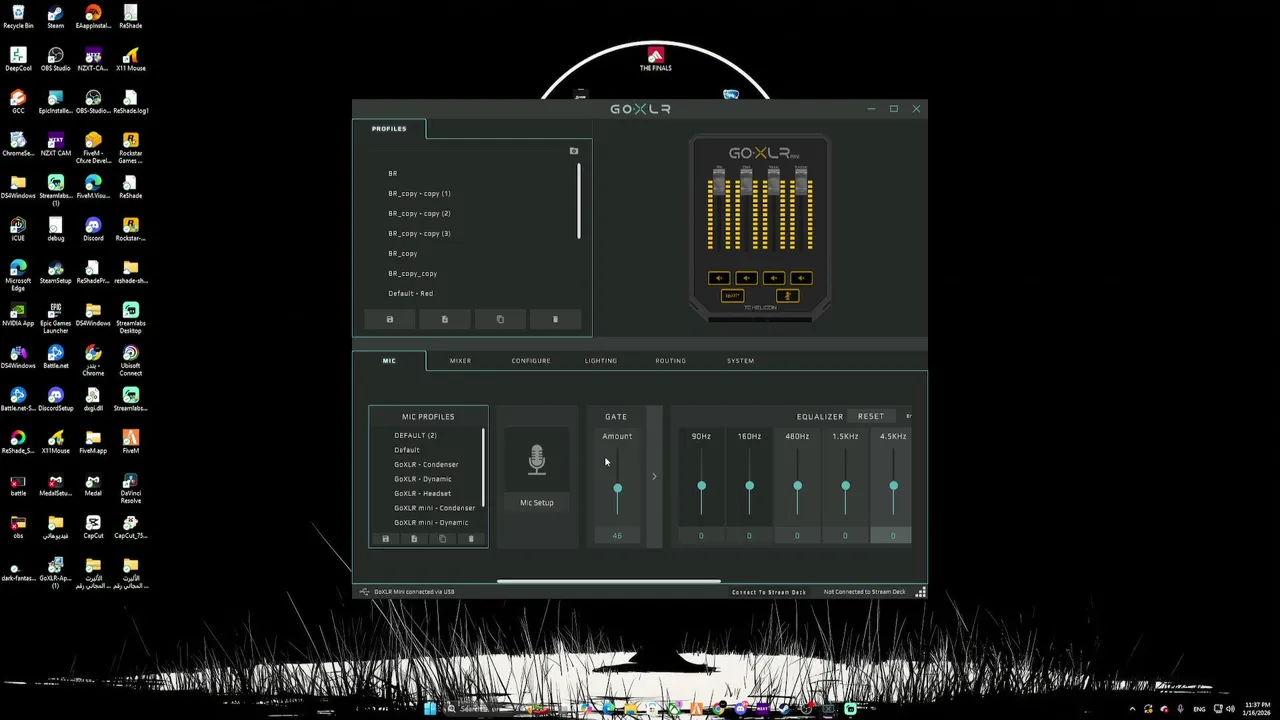1280x720 pixels.
Task: Open the NVIDIA App desktop shortcut
Action: [18, 314]
